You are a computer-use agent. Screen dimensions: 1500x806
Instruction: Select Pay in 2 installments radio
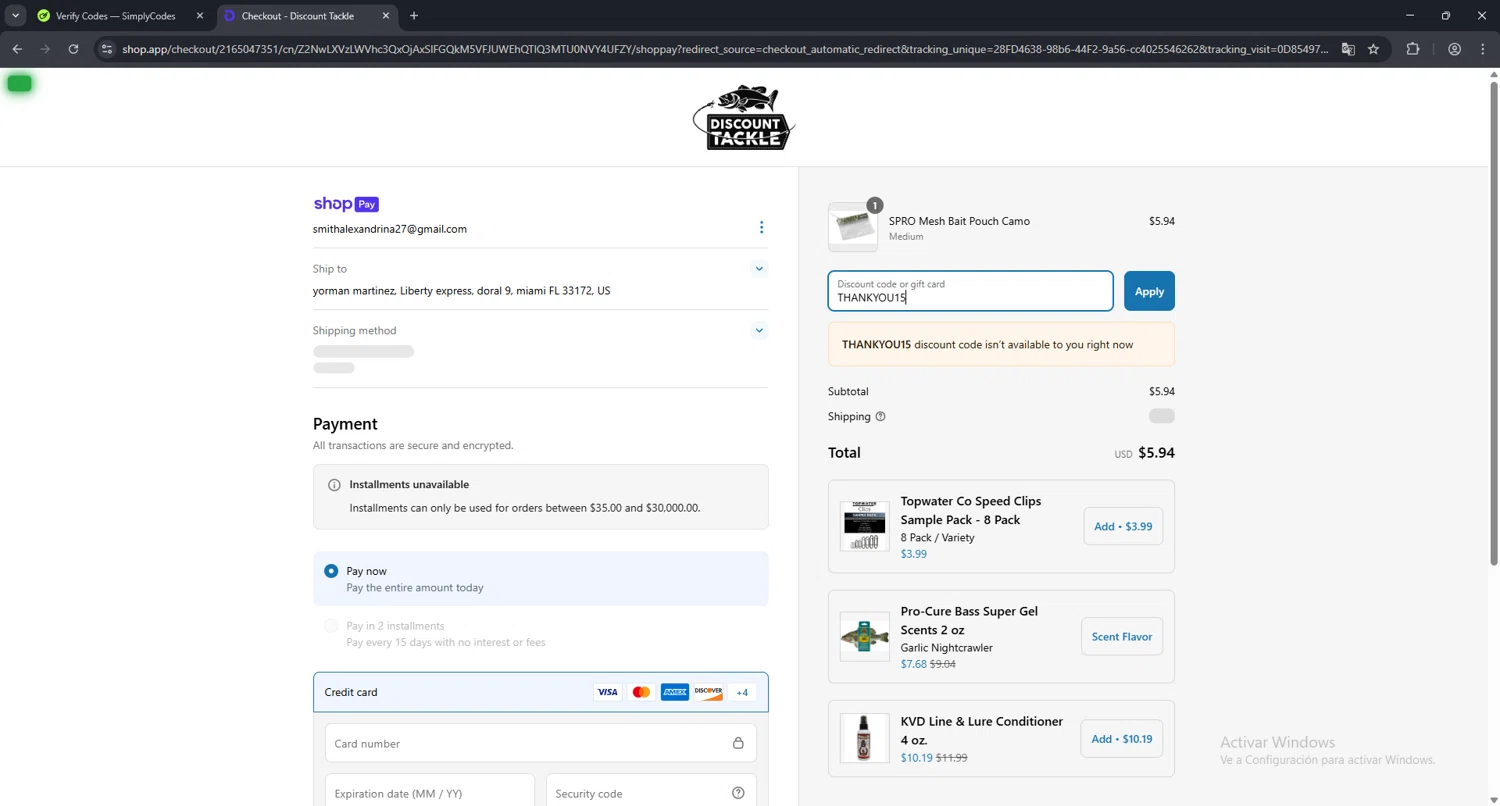click(331, 626)
